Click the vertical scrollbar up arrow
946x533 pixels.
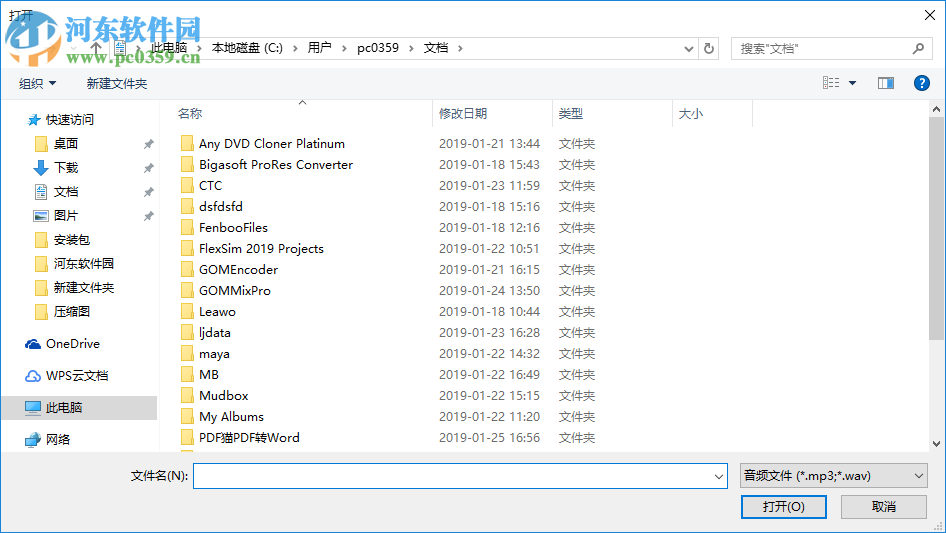[936, 109]
